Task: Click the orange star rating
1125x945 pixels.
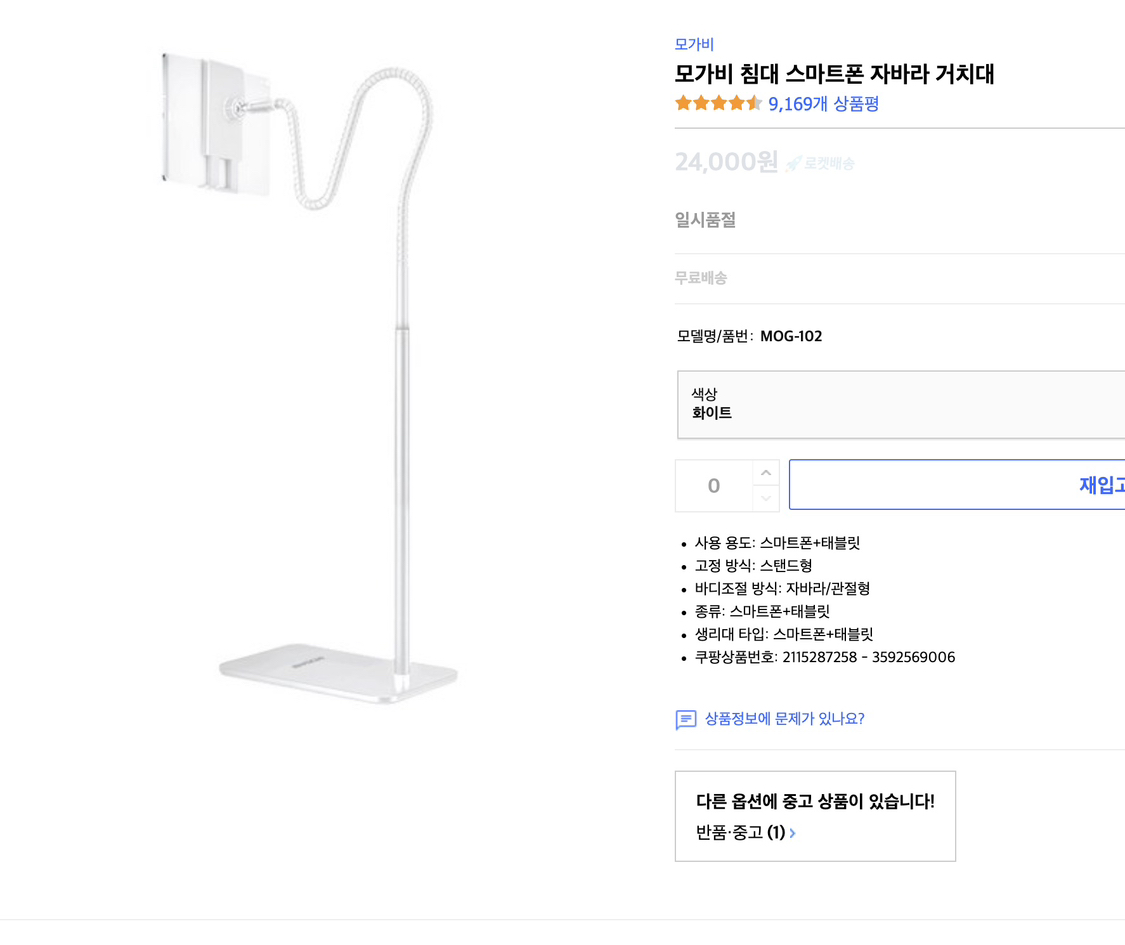Action: 718,103
